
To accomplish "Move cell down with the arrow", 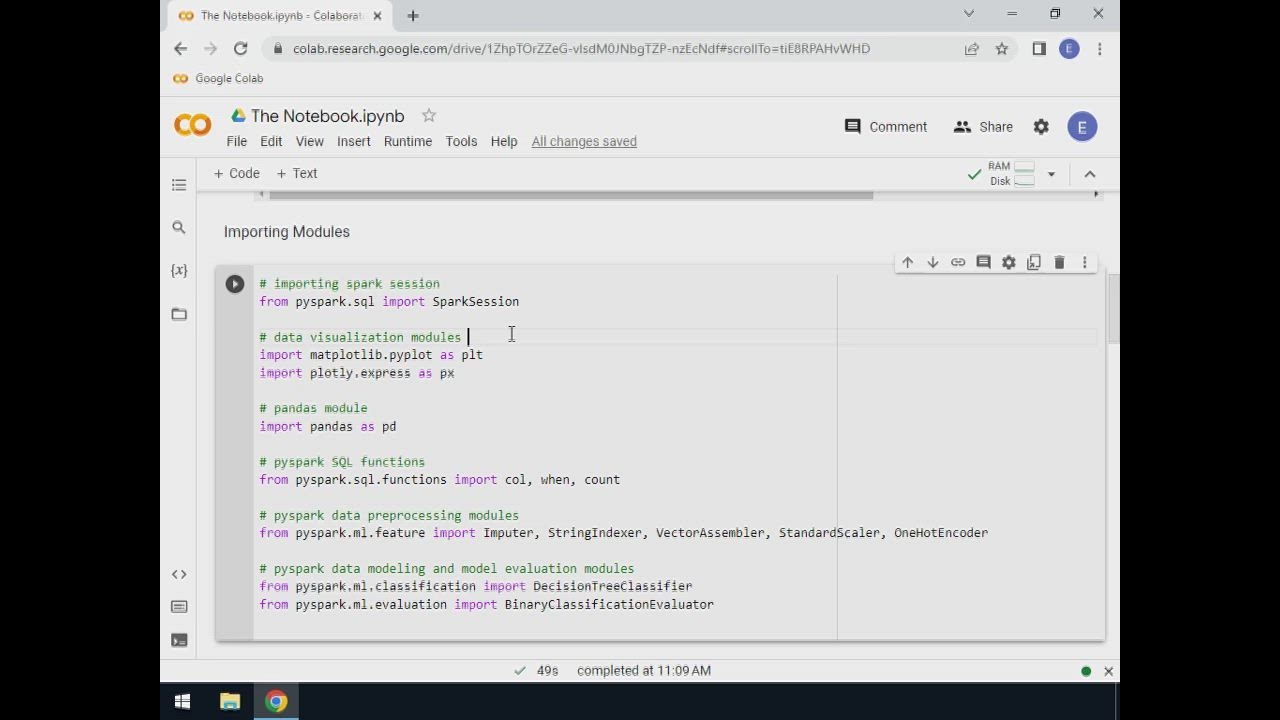I will click(933, 262).
